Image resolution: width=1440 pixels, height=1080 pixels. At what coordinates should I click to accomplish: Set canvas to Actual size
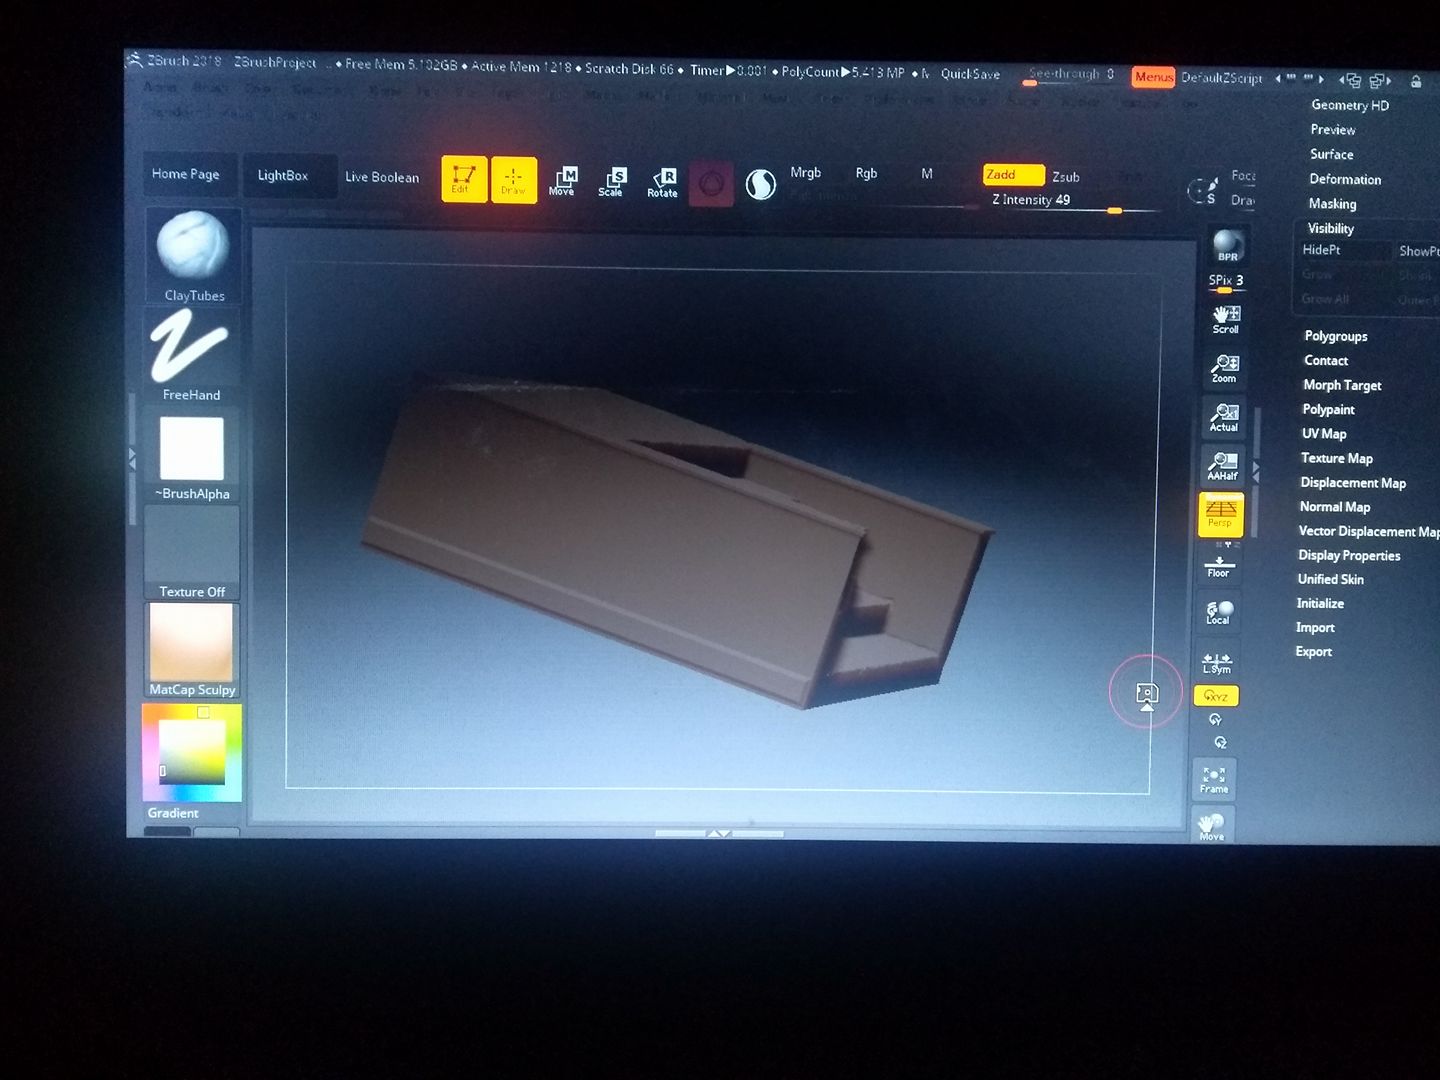pos(1223,417)
